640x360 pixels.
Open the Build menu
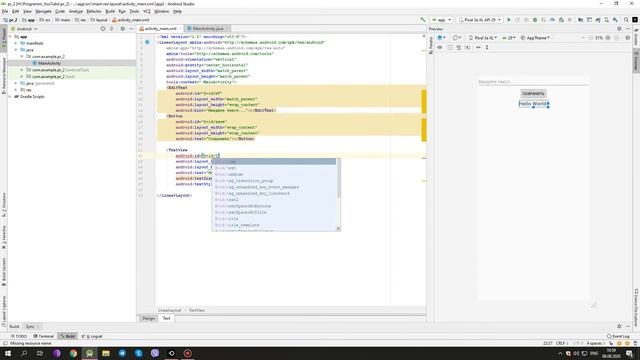tap(110, 11)
